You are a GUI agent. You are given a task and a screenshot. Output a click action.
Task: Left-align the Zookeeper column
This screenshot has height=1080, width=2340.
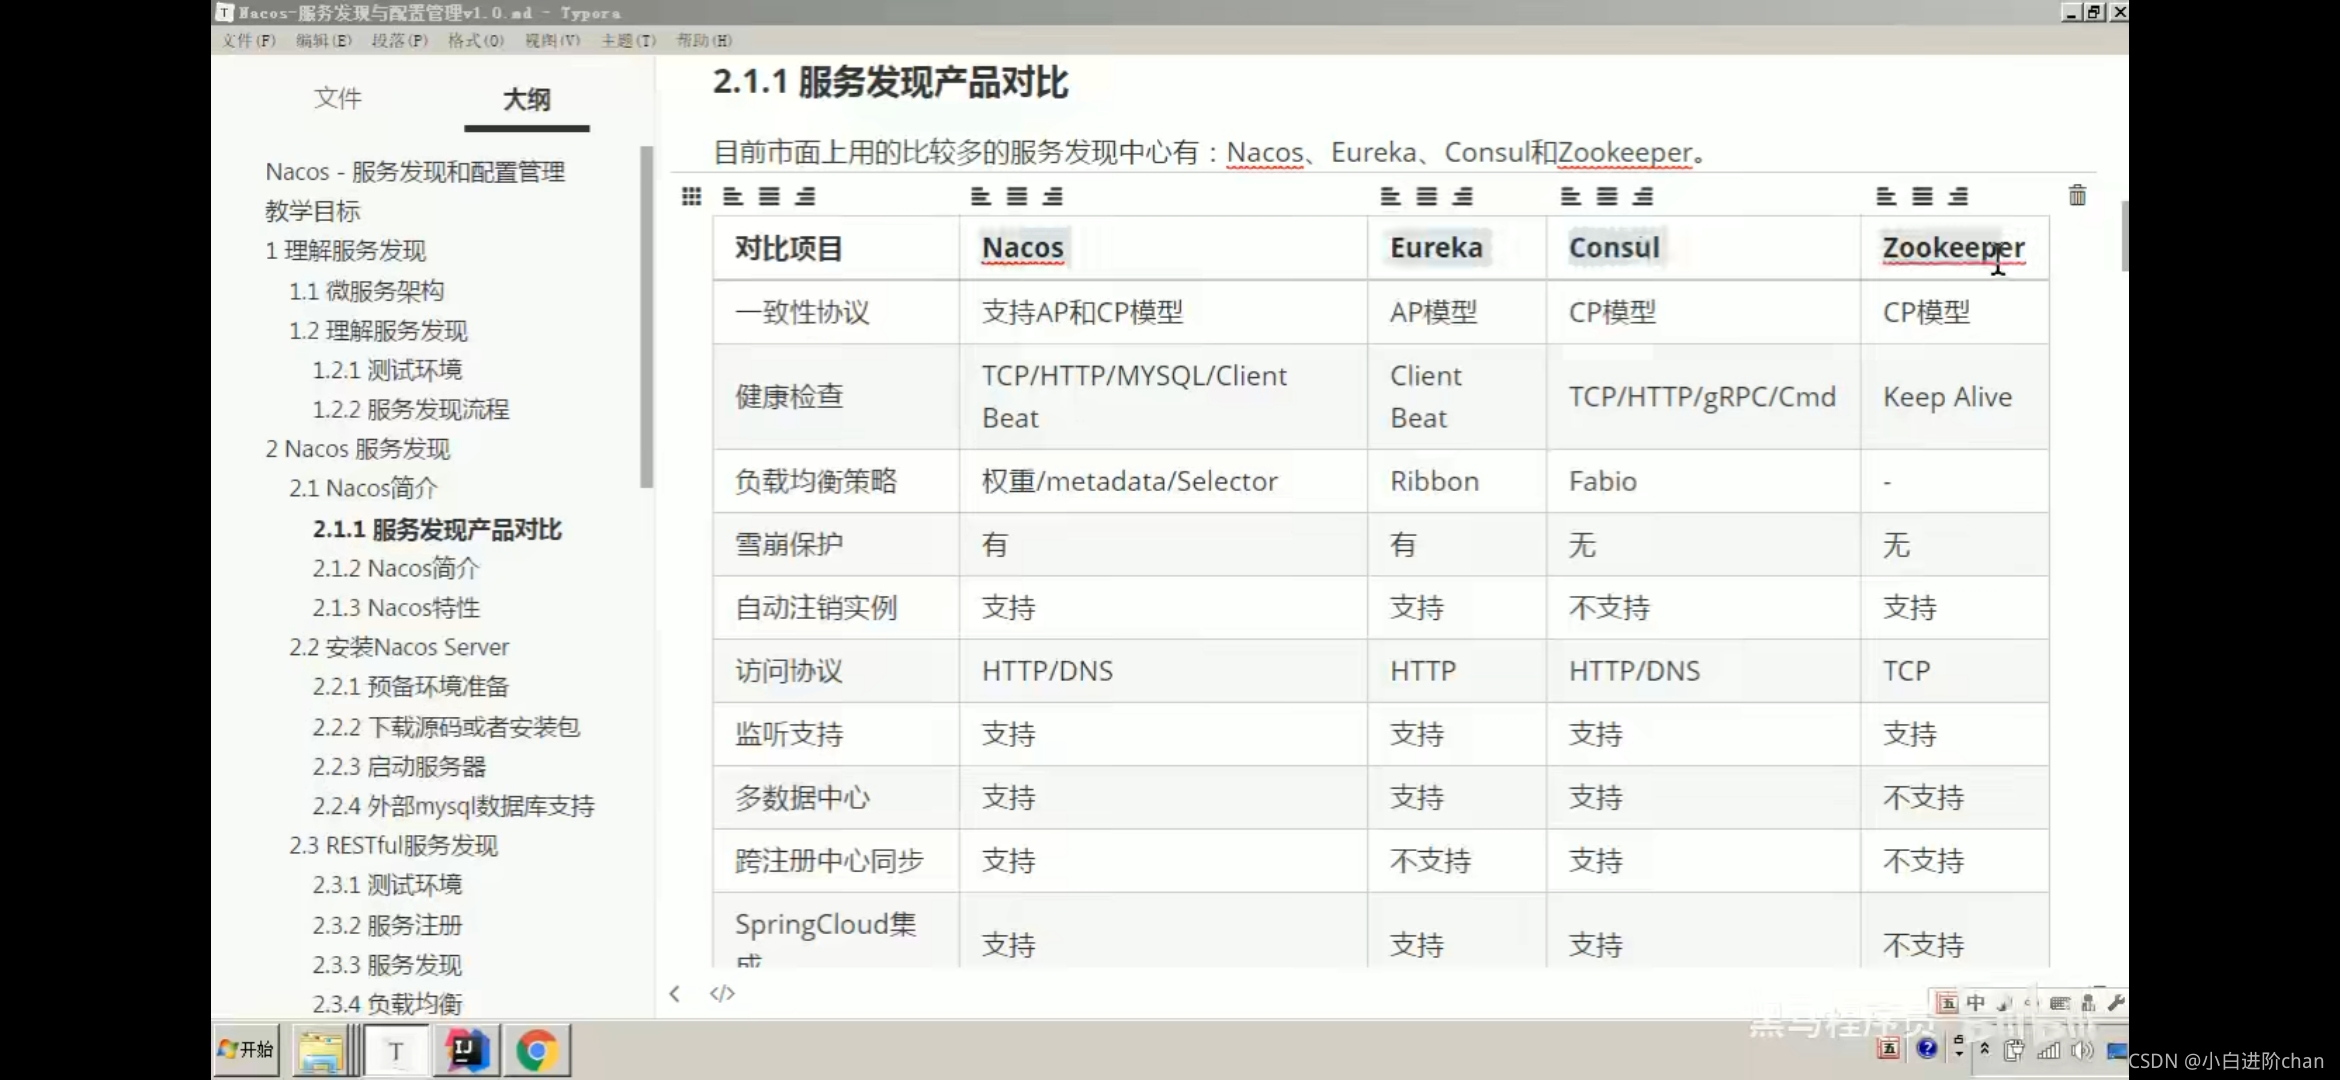tap(1886, 197)
